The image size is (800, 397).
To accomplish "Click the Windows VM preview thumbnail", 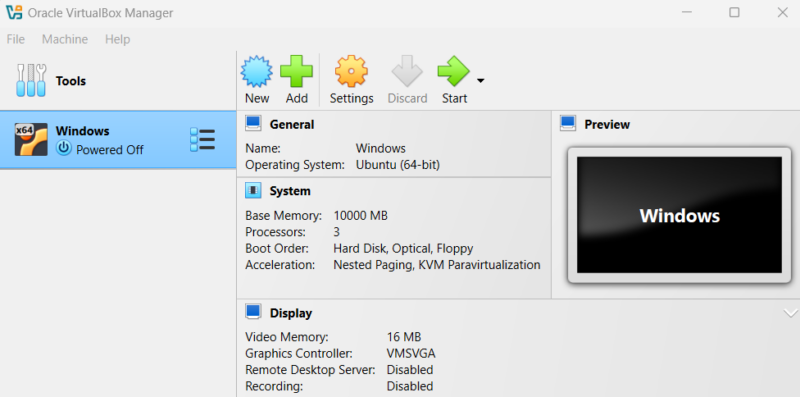I will click(679, 215).
